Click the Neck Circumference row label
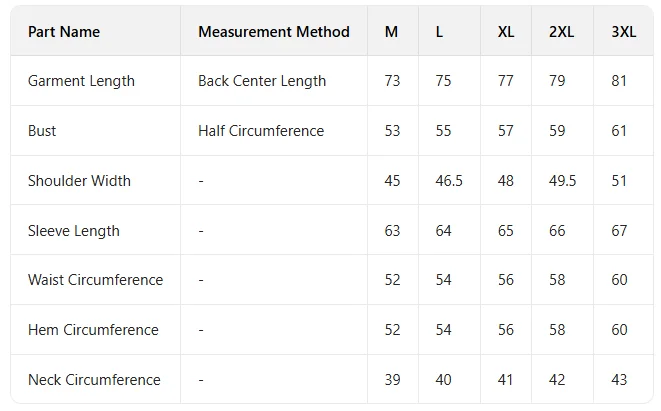 point(94,380)
